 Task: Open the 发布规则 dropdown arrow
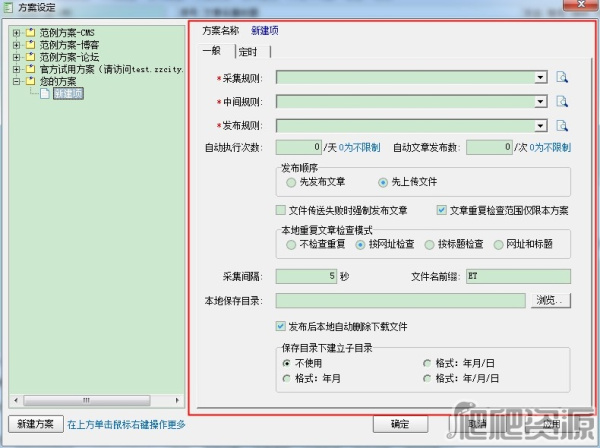tap(540, 126)
